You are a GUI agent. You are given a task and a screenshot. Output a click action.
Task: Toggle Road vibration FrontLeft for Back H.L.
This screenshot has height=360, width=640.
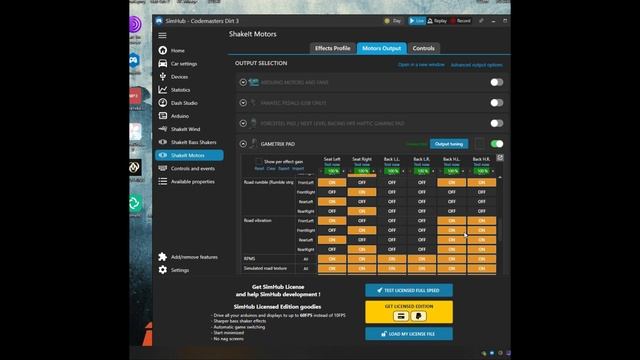pos(451,220)
